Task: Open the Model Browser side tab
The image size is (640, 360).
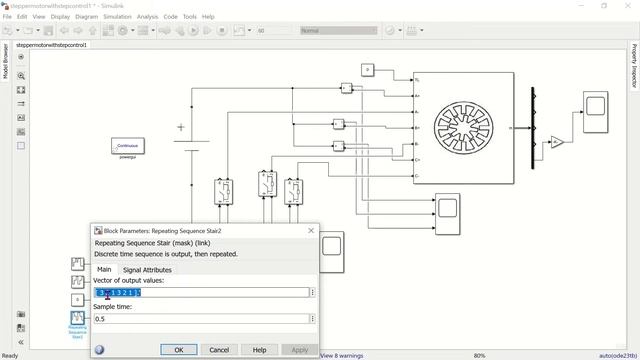Action: 5,61
